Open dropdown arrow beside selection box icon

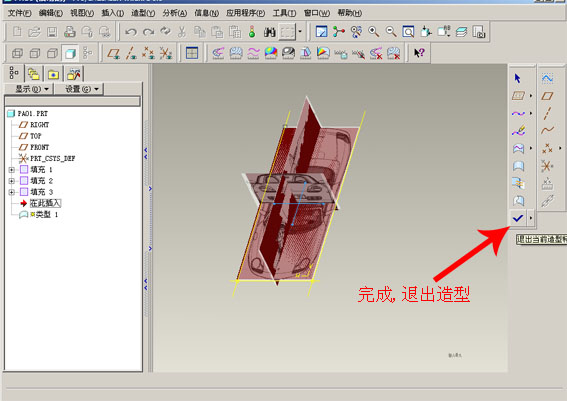pyautogui.click(x=300, y=32)
